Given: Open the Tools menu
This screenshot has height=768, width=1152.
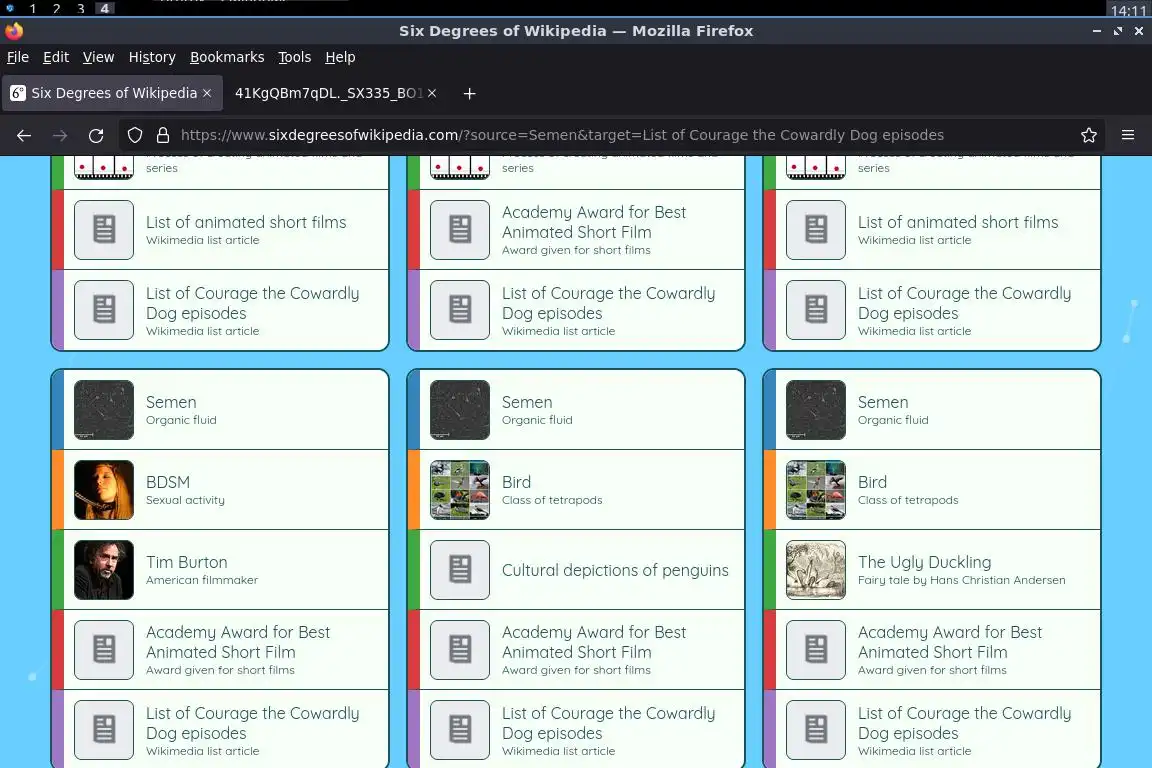Looking at the screenshot, I should 295,57.
